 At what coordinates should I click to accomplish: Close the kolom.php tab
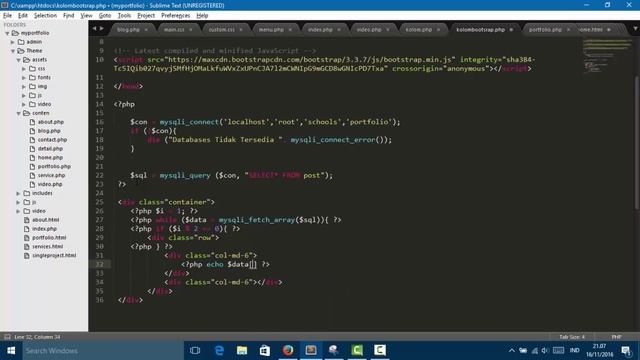click(439, 30)
